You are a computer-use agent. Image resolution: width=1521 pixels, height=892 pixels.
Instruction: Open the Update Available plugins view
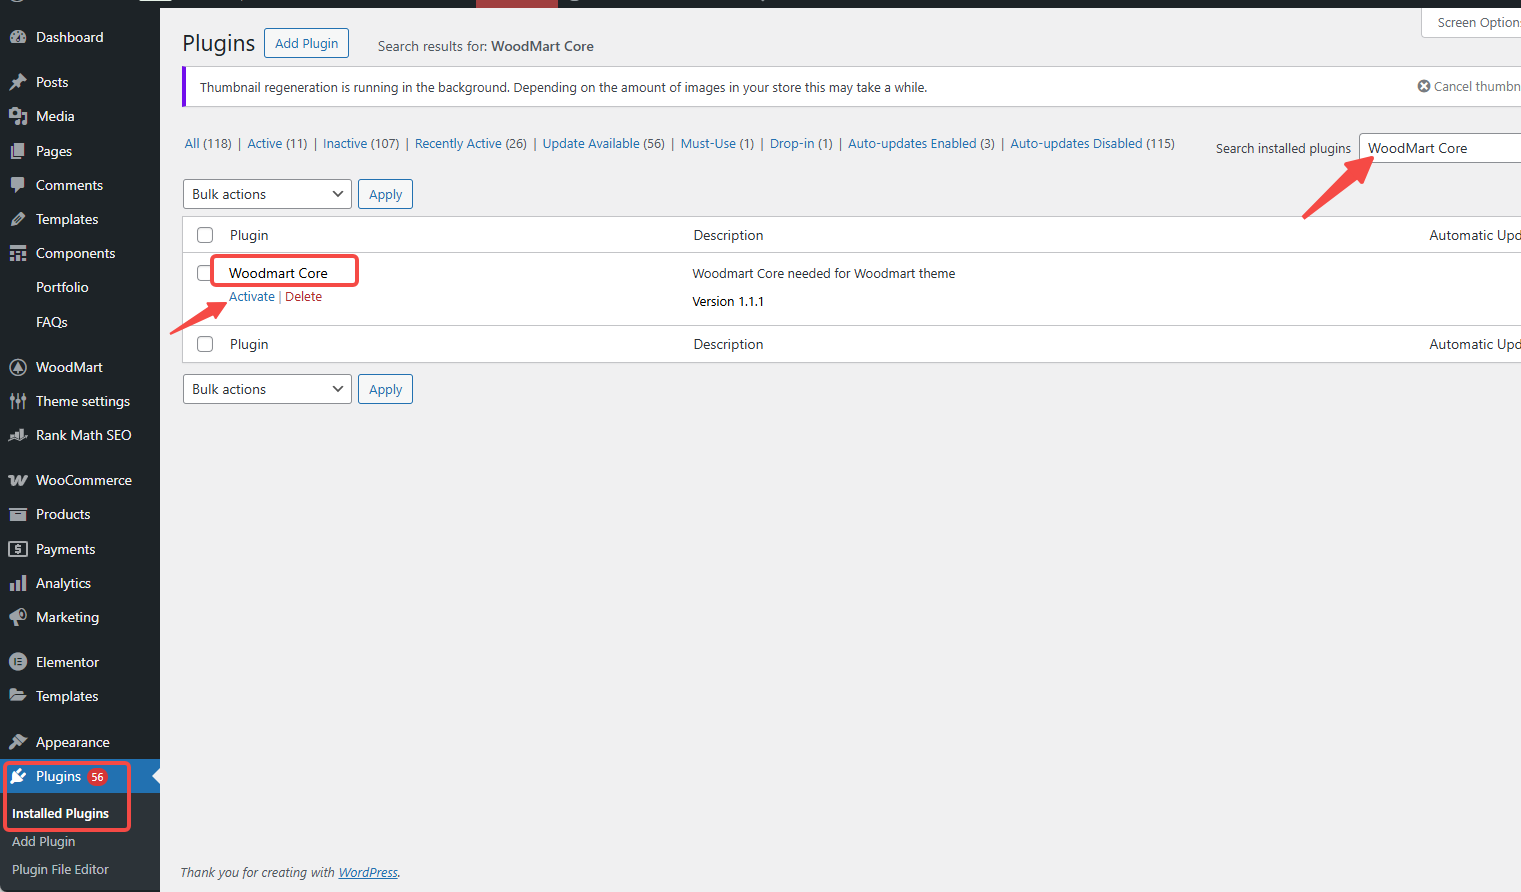tap(591, 143)
